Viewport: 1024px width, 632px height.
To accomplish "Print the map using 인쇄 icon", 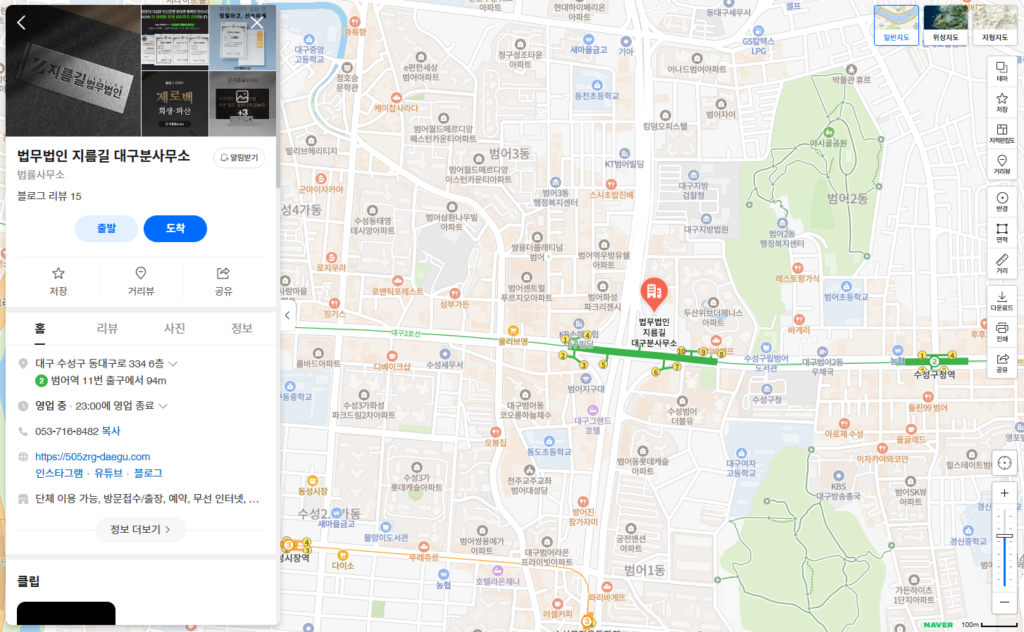I will (x=1001, y=332).
